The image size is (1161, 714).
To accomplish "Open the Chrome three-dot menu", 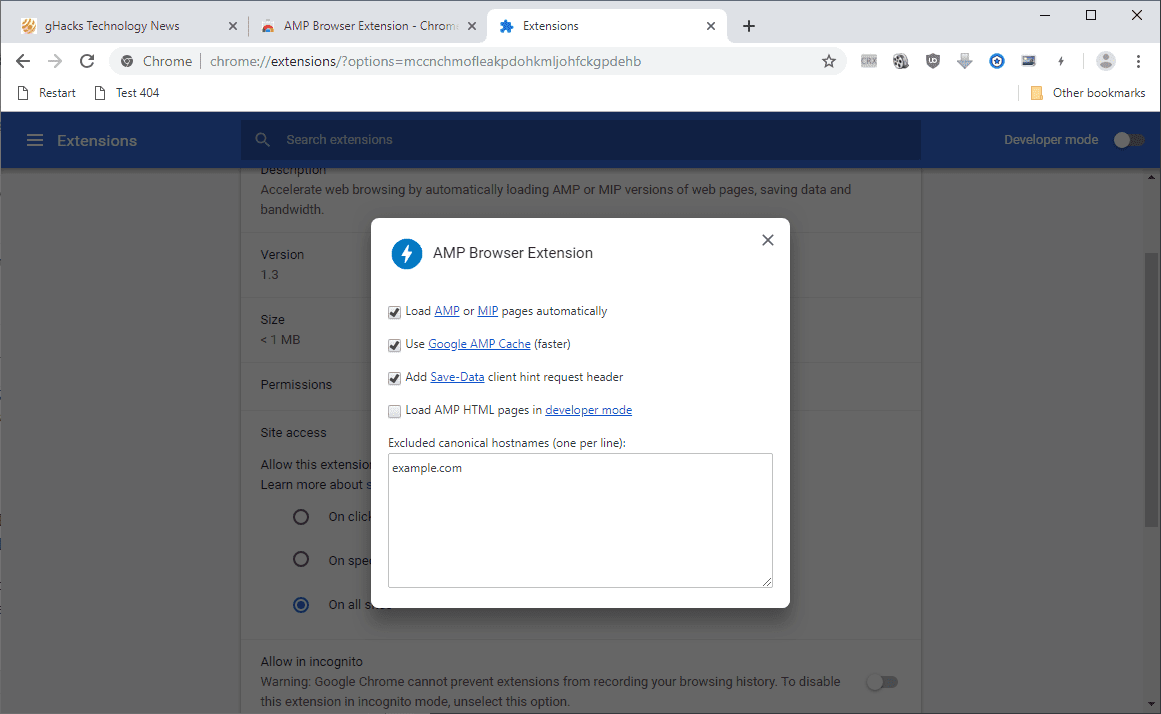I will click(x=1138, y=61).
